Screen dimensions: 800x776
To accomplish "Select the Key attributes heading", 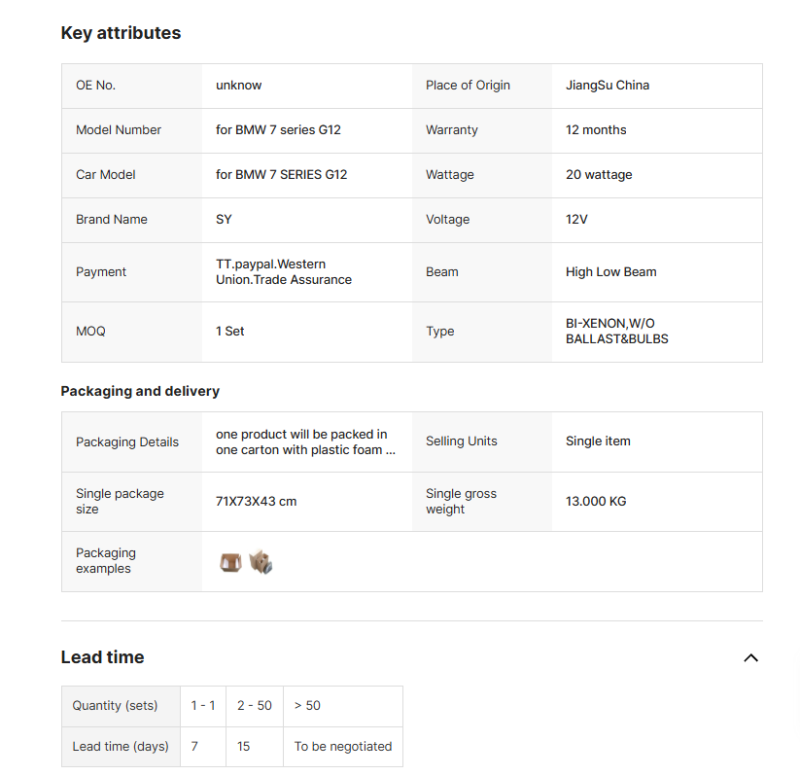I will 121,33.
